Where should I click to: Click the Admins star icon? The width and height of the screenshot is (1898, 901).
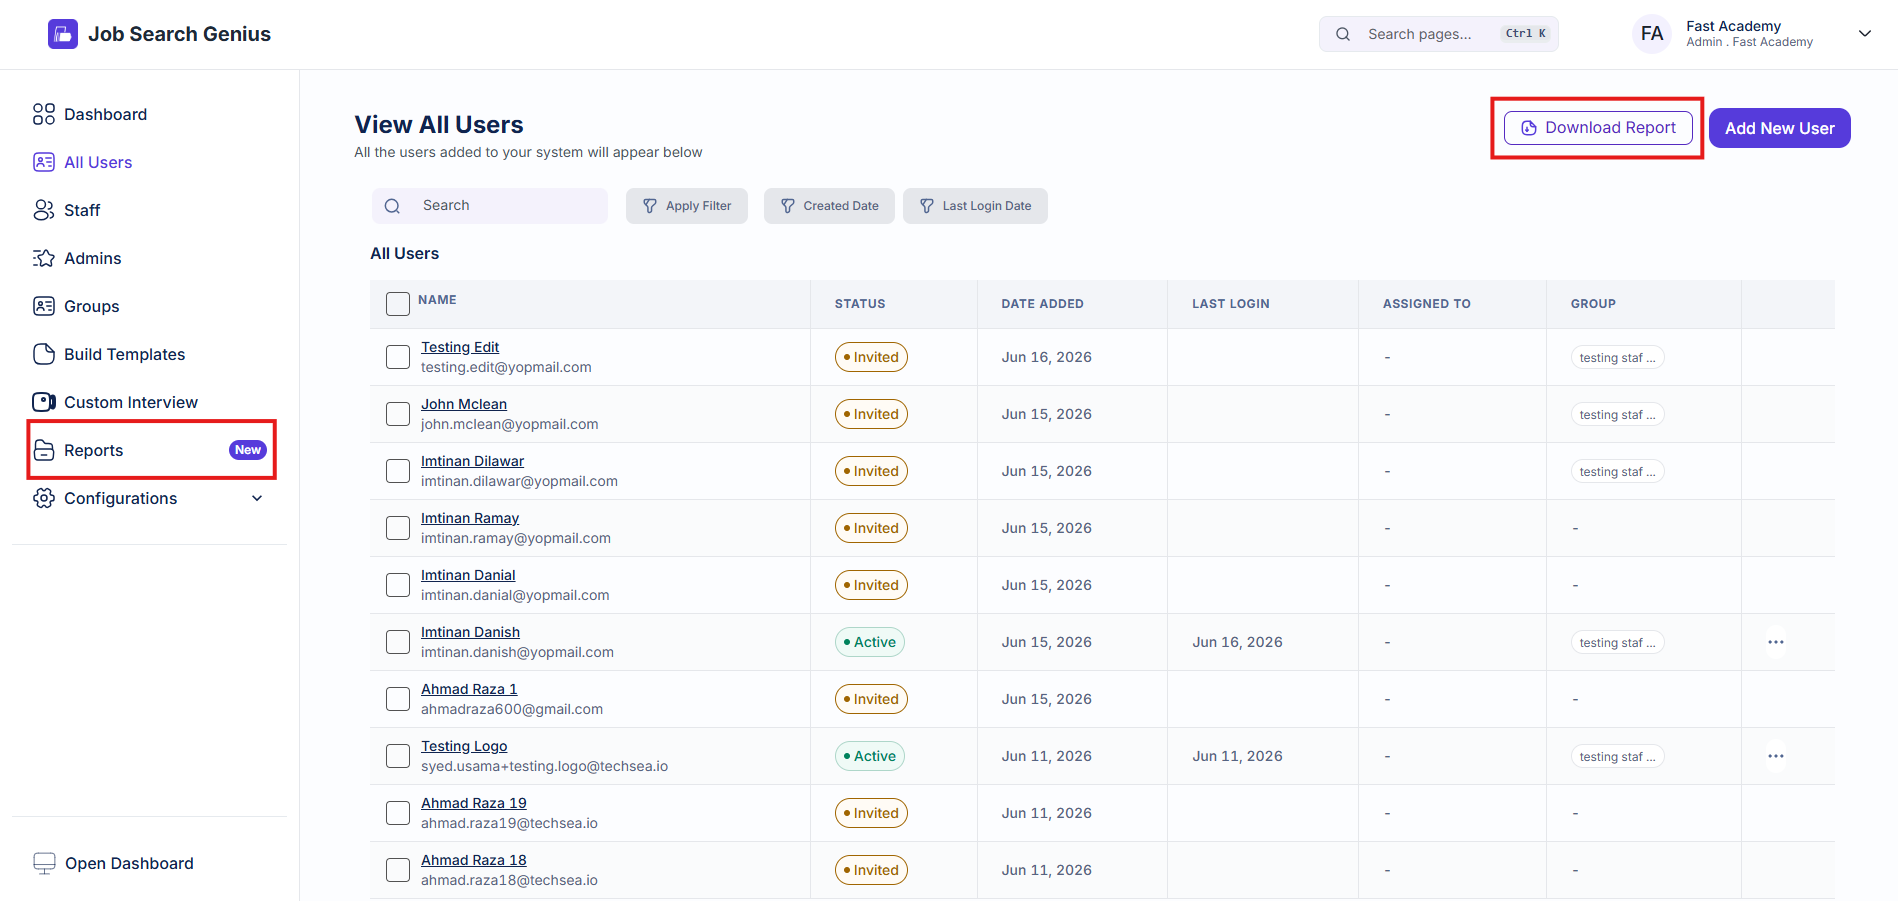click(x=44, y=258)
